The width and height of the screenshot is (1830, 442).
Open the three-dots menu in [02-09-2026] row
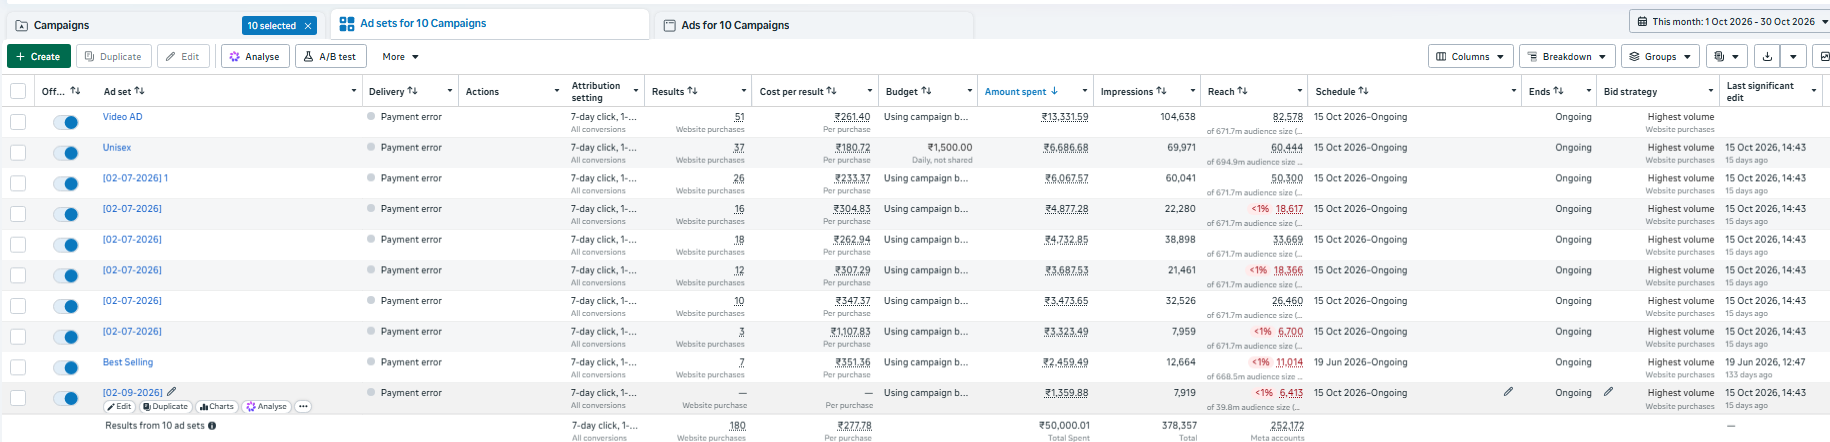pyautogui.click(x=303, y=407)
